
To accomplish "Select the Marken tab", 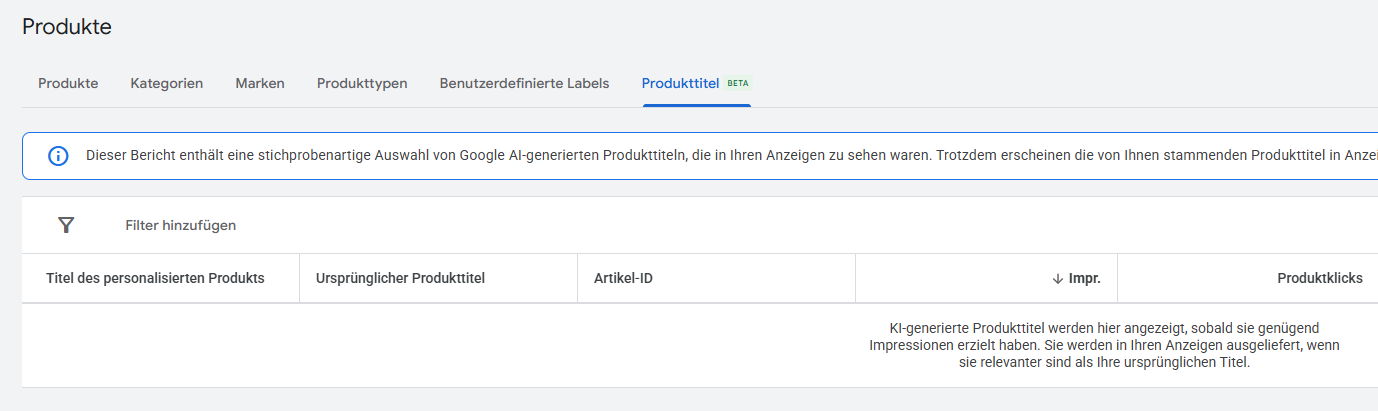I will (x=260, y=84).
